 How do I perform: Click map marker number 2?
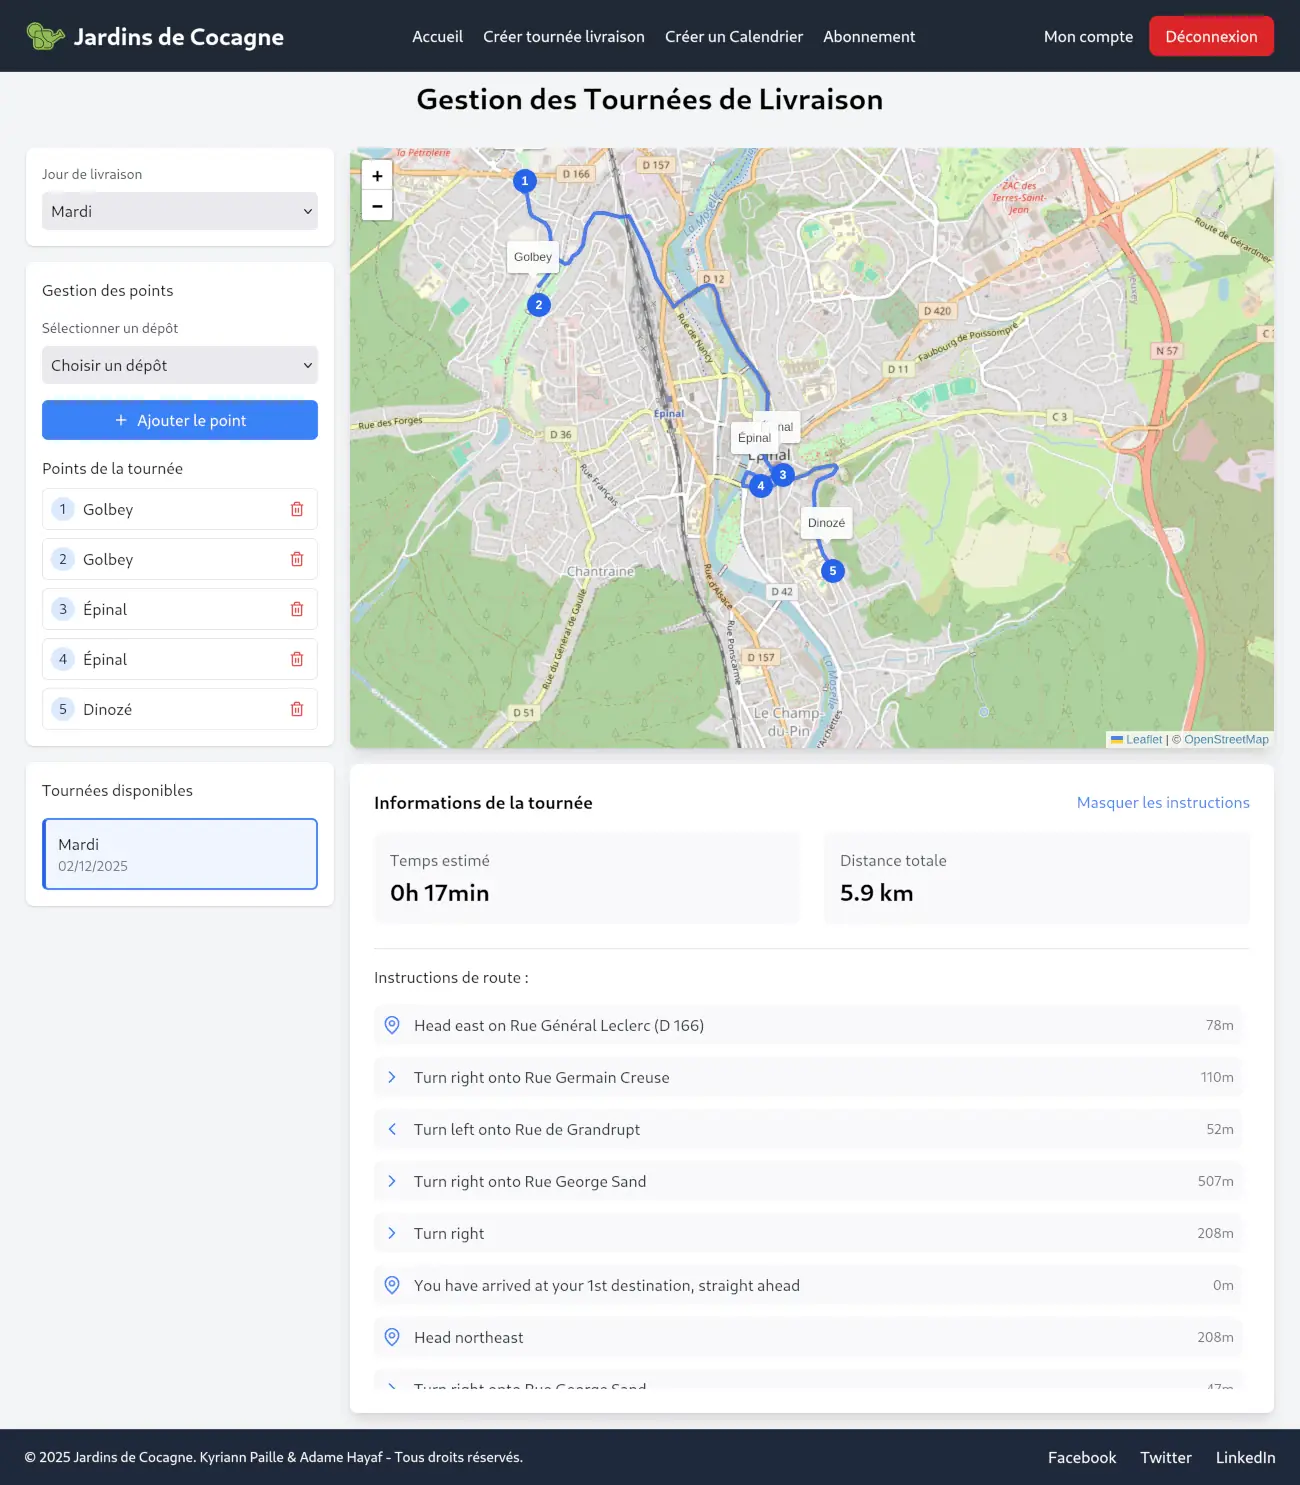[539, 305]
